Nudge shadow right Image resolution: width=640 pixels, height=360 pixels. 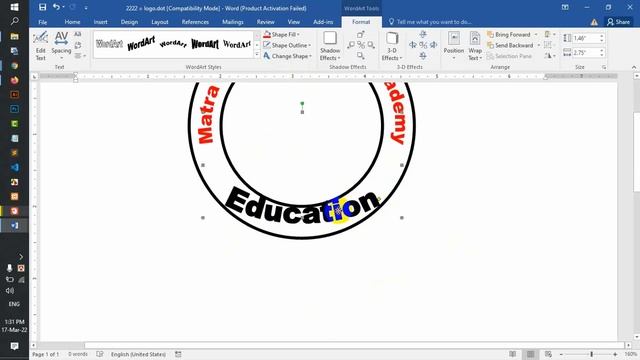coord(371,45)
